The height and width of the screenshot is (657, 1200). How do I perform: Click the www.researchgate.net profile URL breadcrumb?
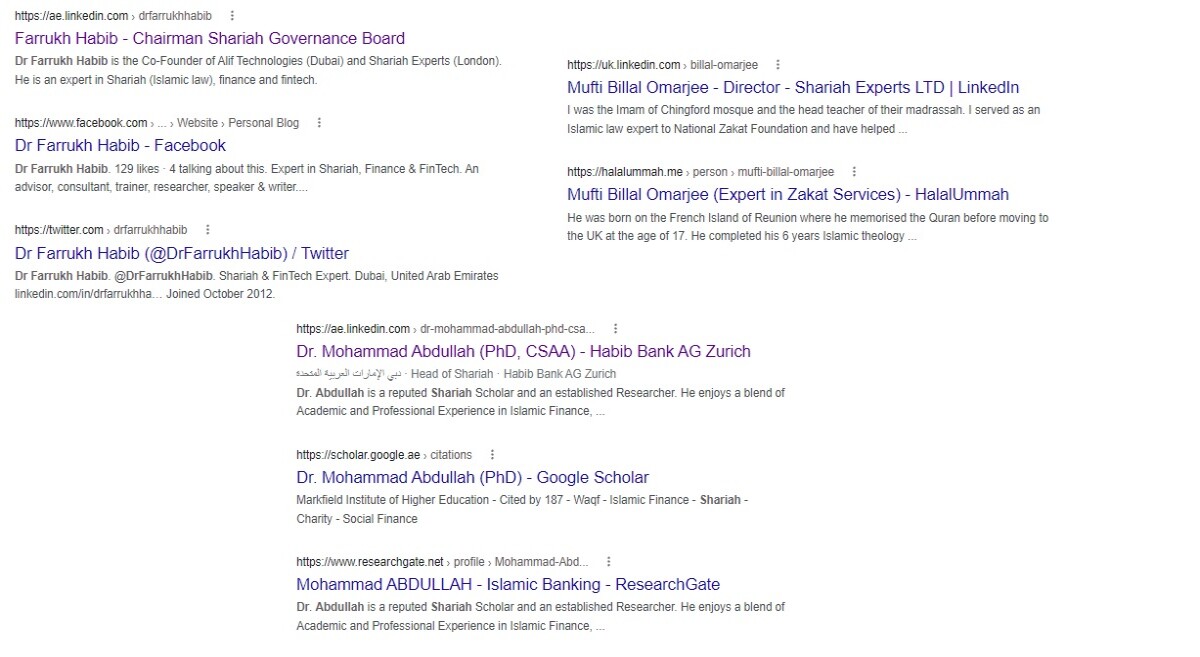click(443, 562)
